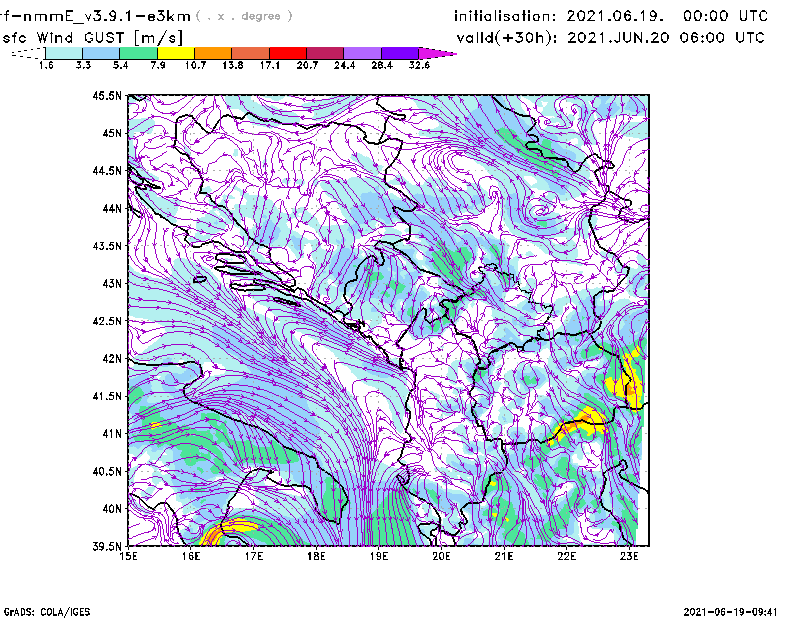Screen dimensions: 800x618
Task: Click the magenta arrow tip of the legend
Action: click(x=437, y=53)
